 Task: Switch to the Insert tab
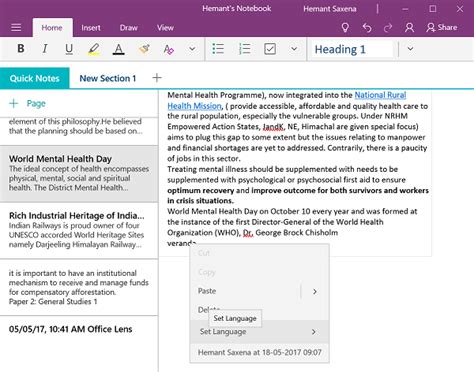pyautogui.click(x=91, y=28)
